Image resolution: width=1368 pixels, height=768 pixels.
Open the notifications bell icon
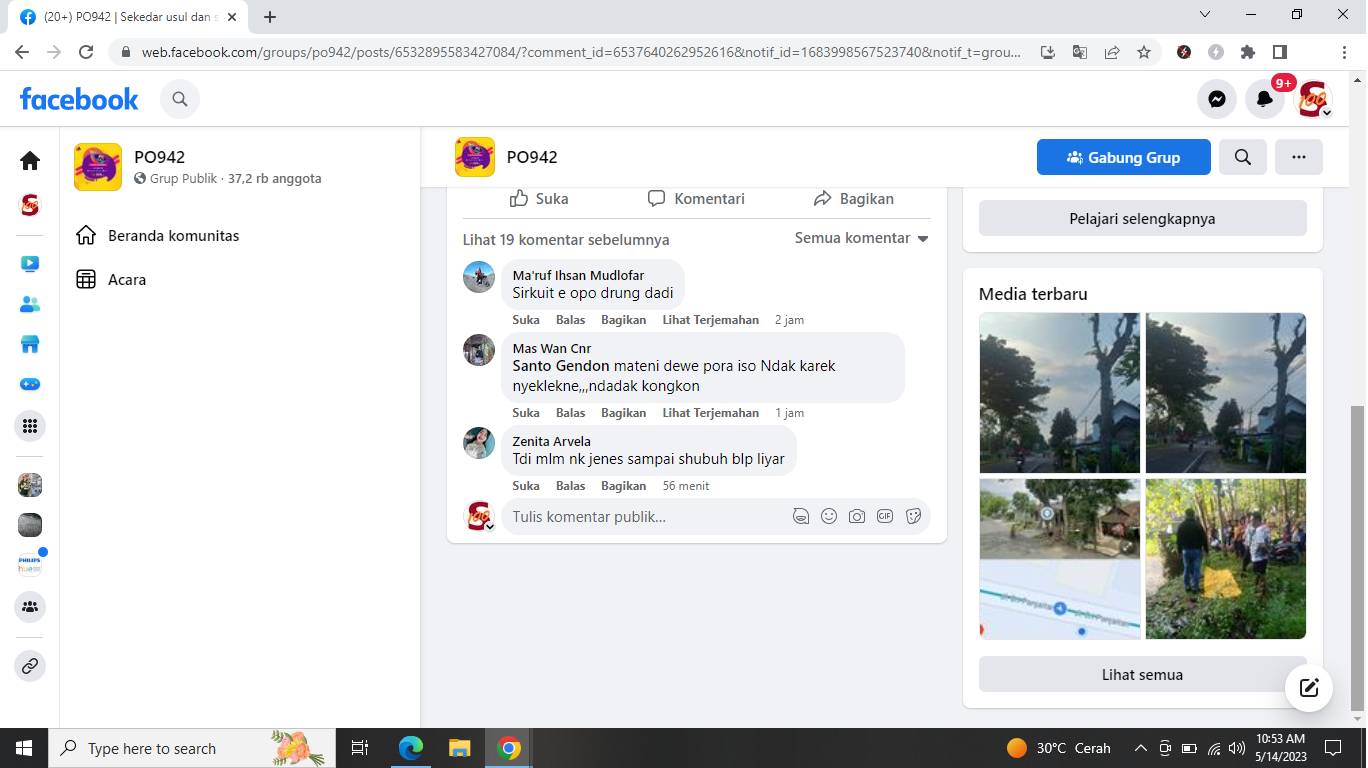pos(1265,99)
